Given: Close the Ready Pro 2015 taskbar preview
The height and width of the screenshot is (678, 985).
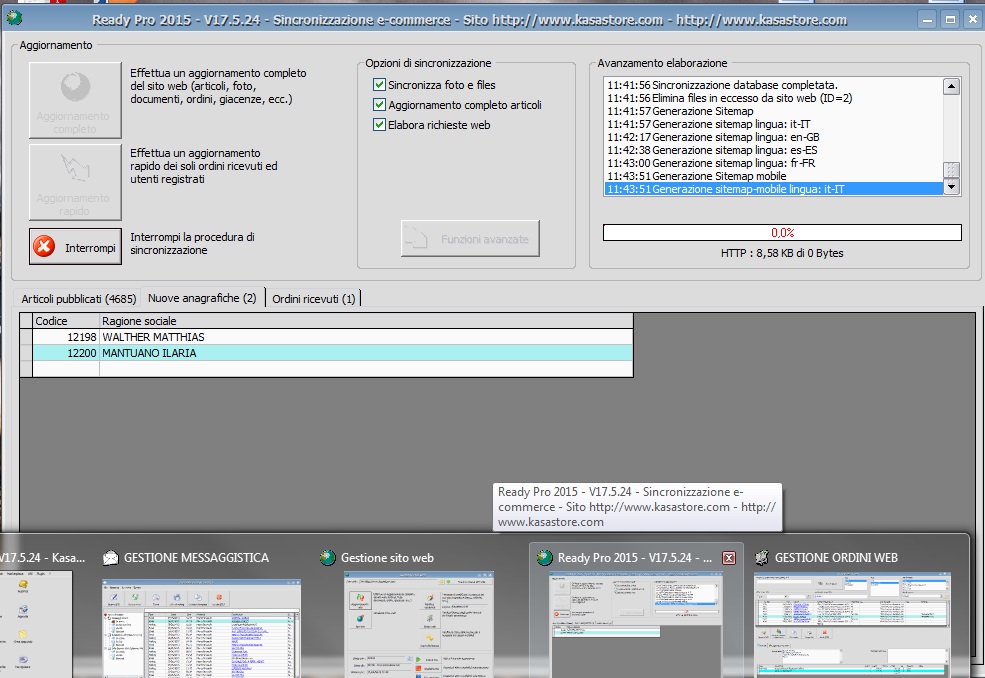Looking at the screenshot, I should pos(729,558).
